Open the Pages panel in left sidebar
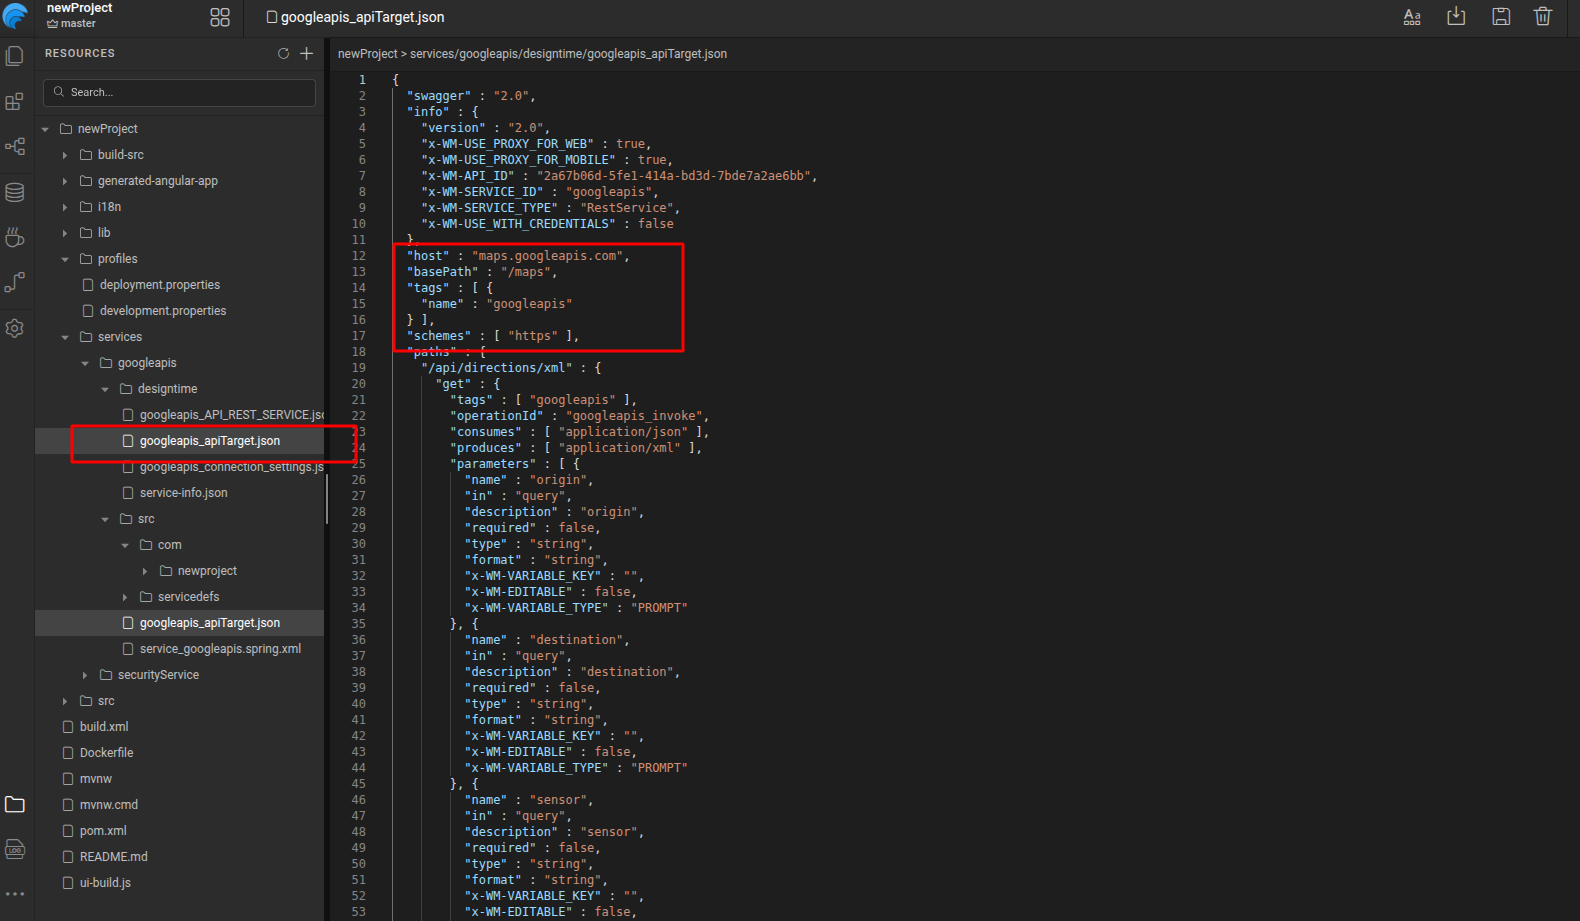 pyautogui.click(x=15, y=56)
